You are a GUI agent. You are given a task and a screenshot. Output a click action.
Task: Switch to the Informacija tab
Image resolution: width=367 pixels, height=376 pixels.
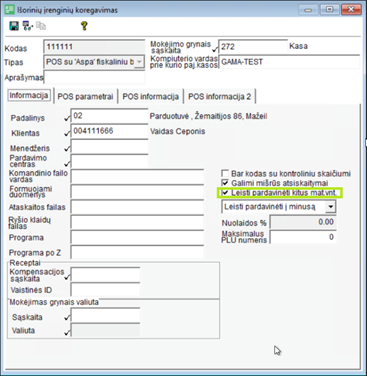(x=29, y=96)
